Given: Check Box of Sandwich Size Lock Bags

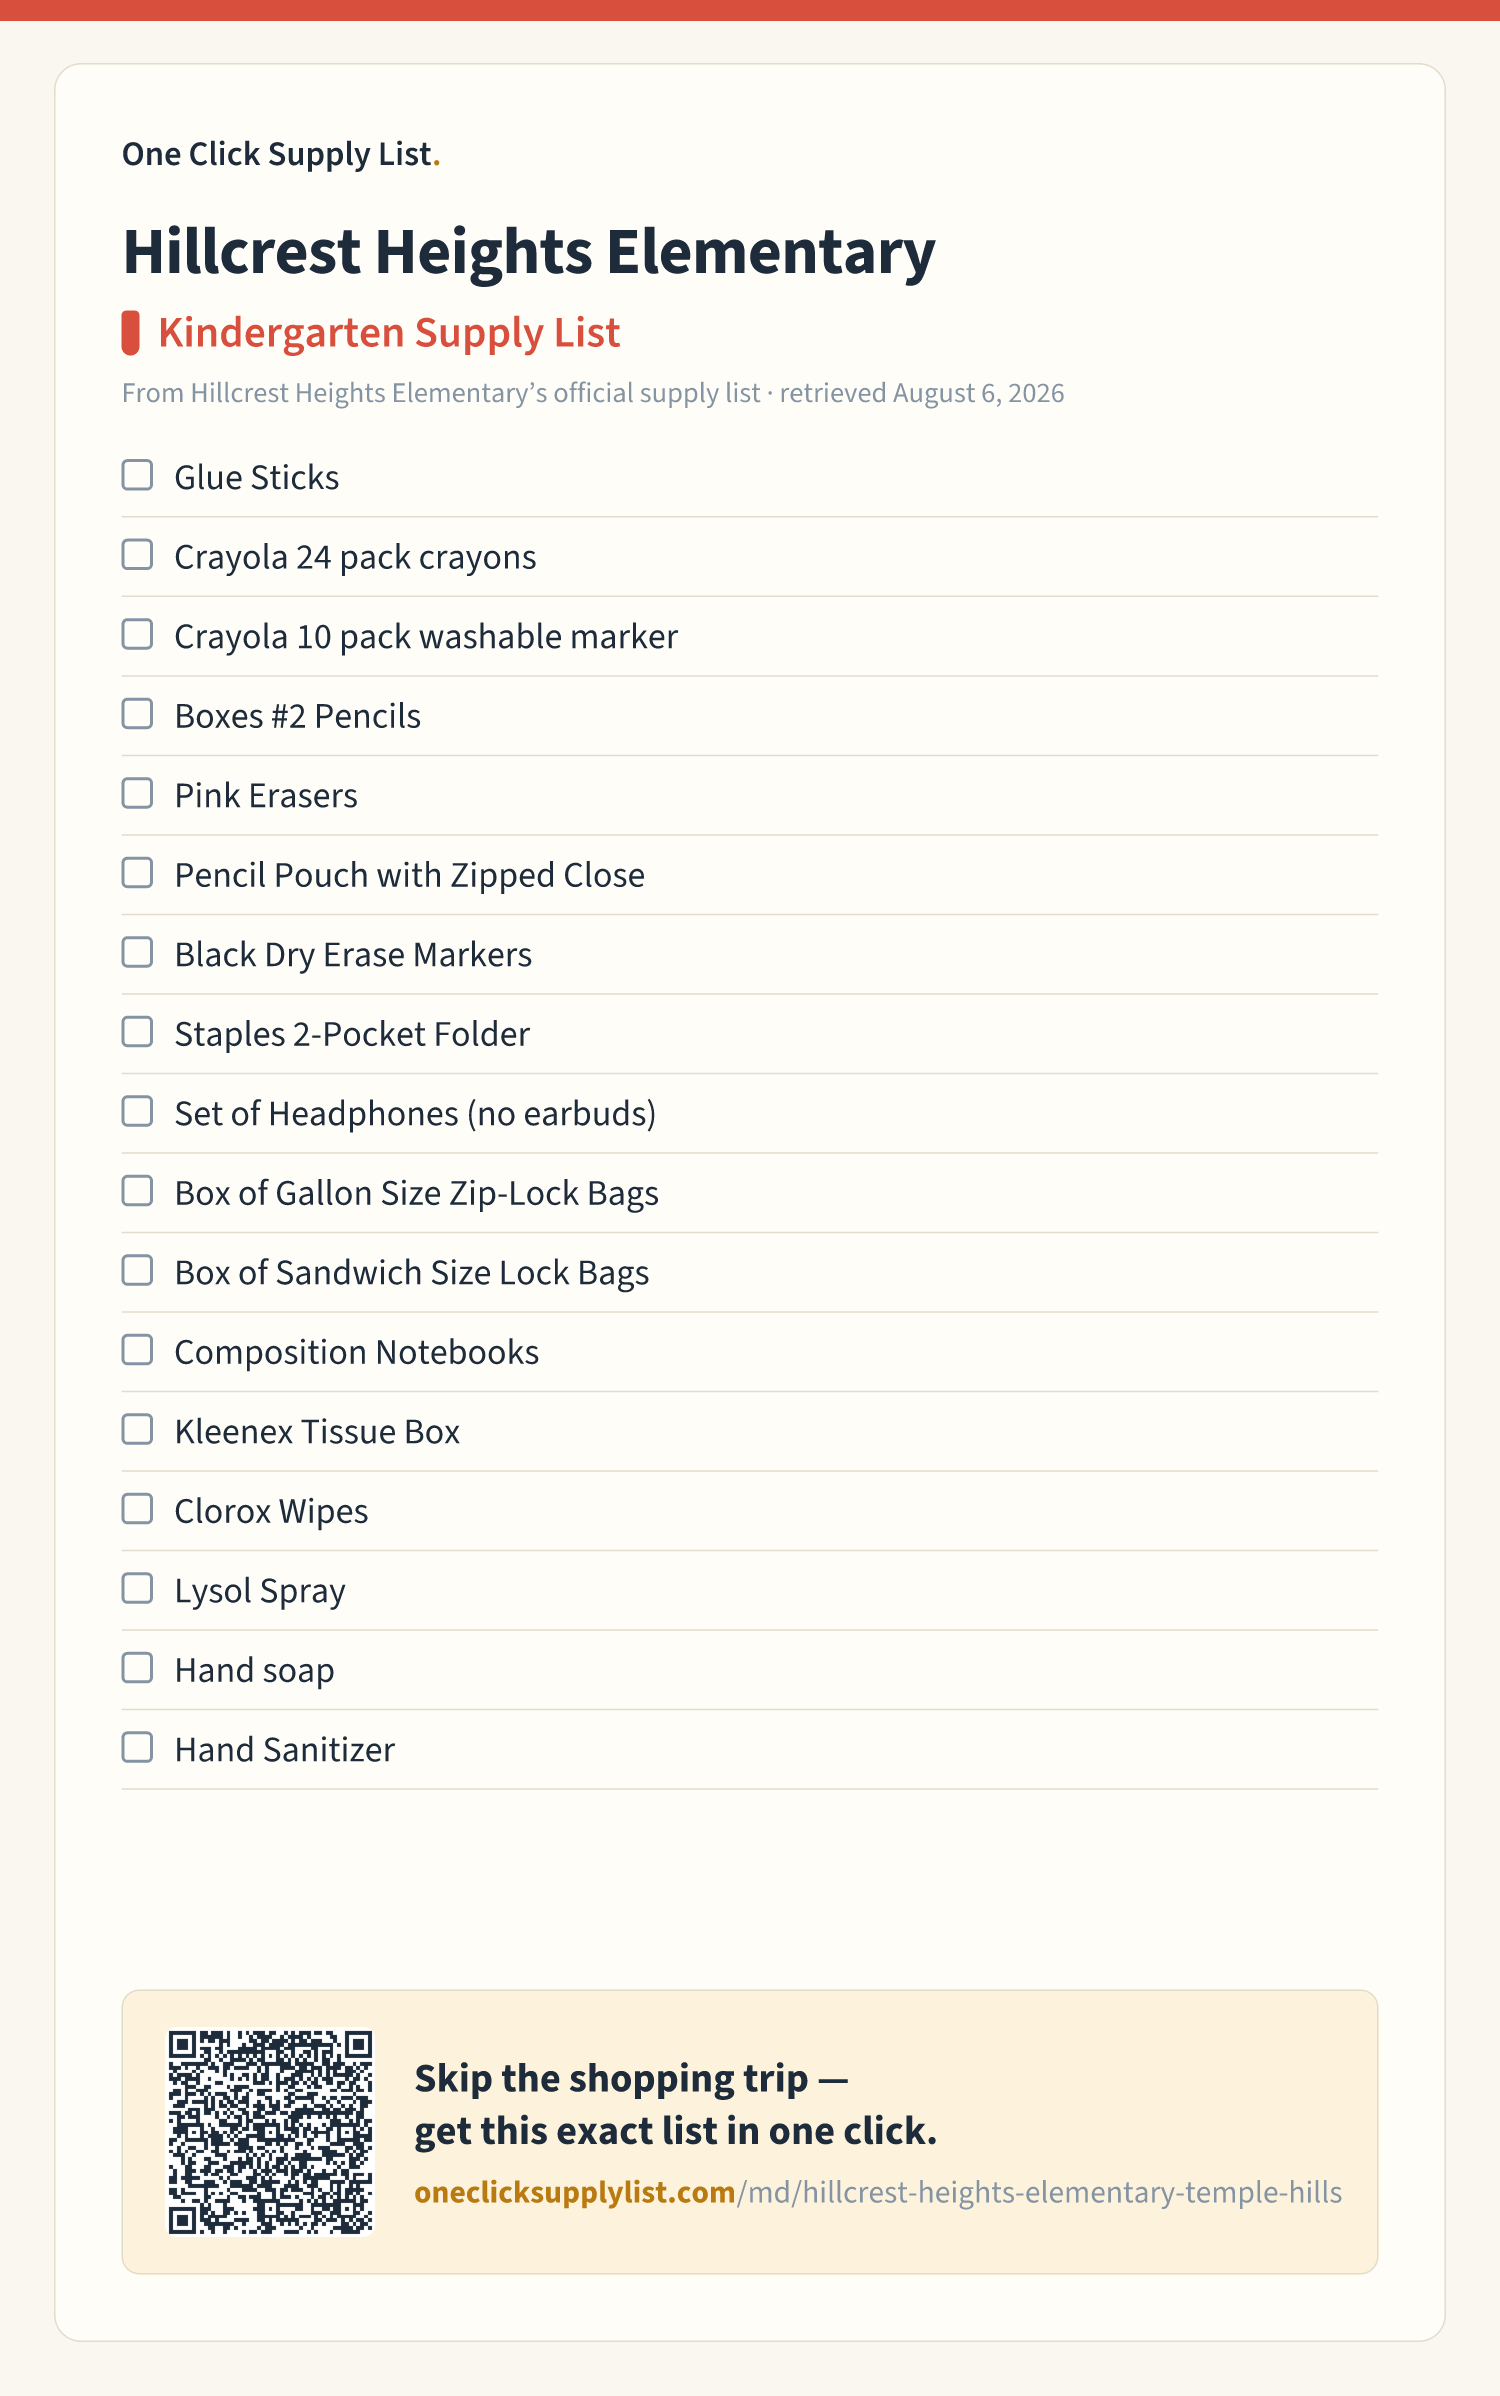Looking at the screenshot, I should (x=137, y=1270).
